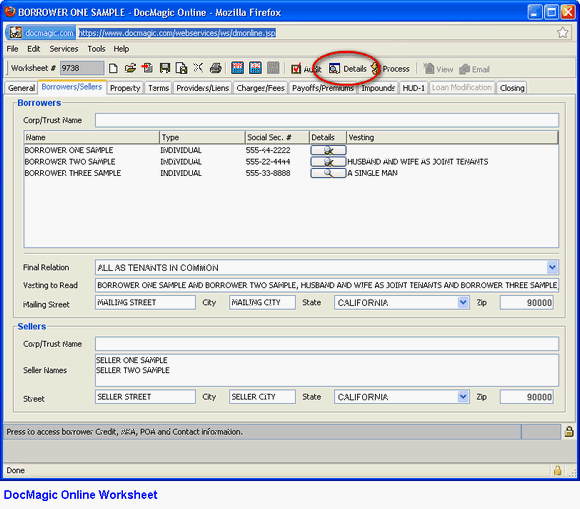Screen dimensions: 580x509
Task: Expand the Final Relation dropdown
Action: tap(552, 267)
